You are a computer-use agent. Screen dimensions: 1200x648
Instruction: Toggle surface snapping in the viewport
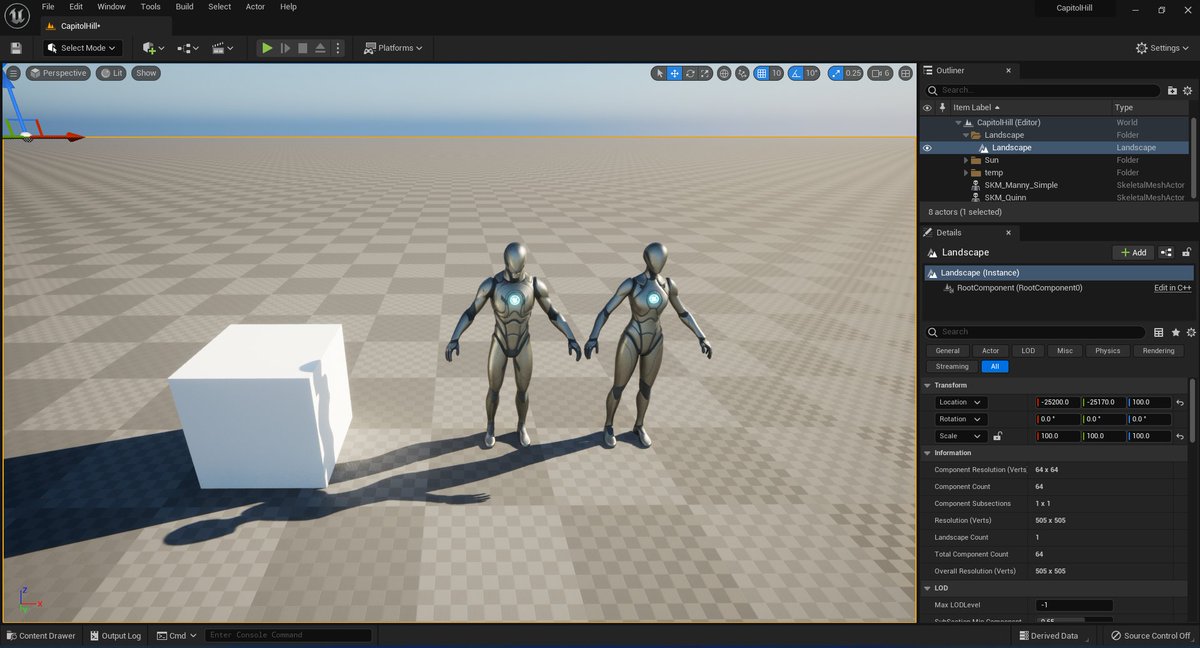[743, 73]
